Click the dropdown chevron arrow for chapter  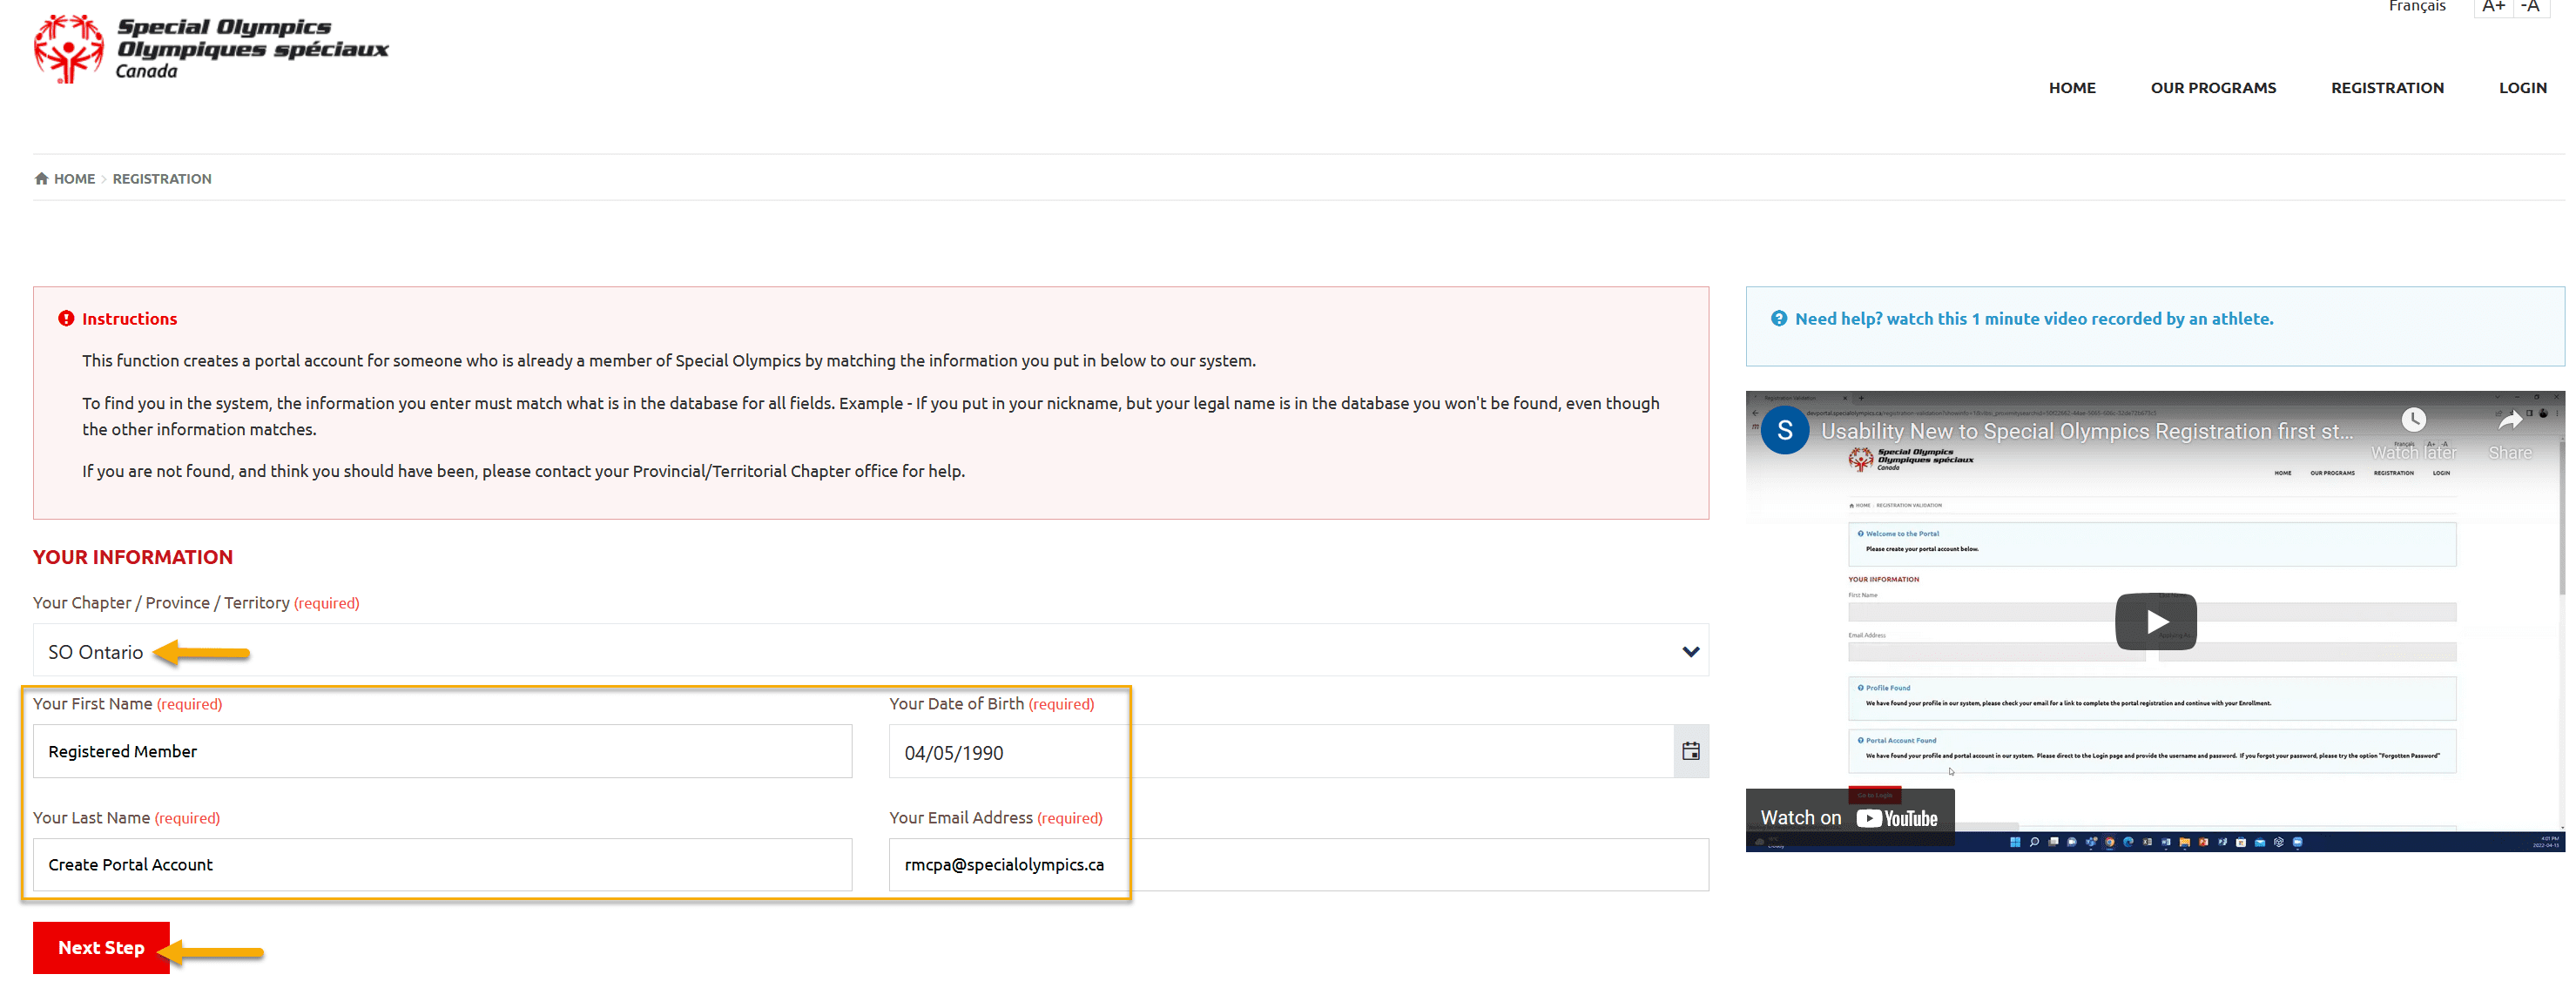1690,652
